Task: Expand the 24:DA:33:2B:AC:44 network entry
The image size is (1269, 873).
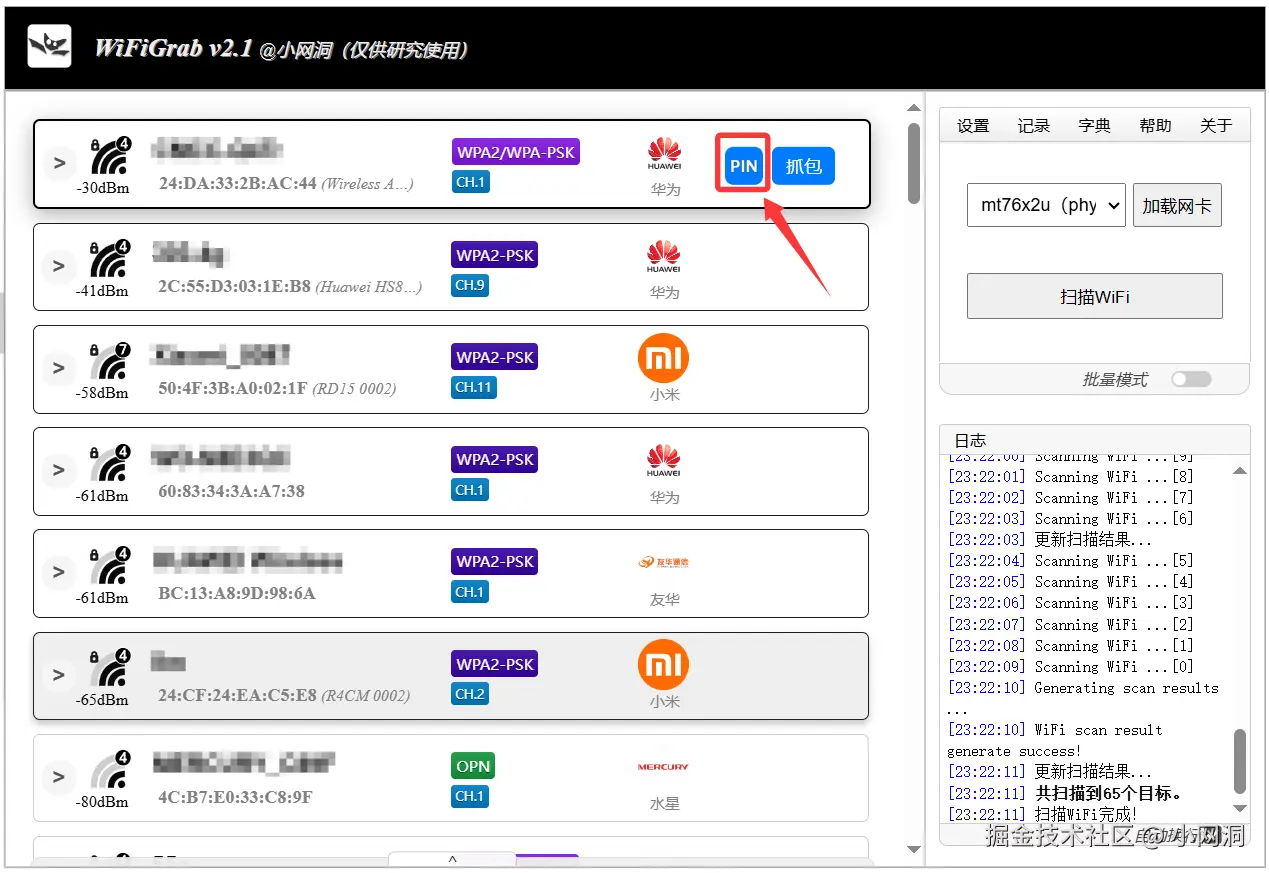Action: click(x=59, y=163)
